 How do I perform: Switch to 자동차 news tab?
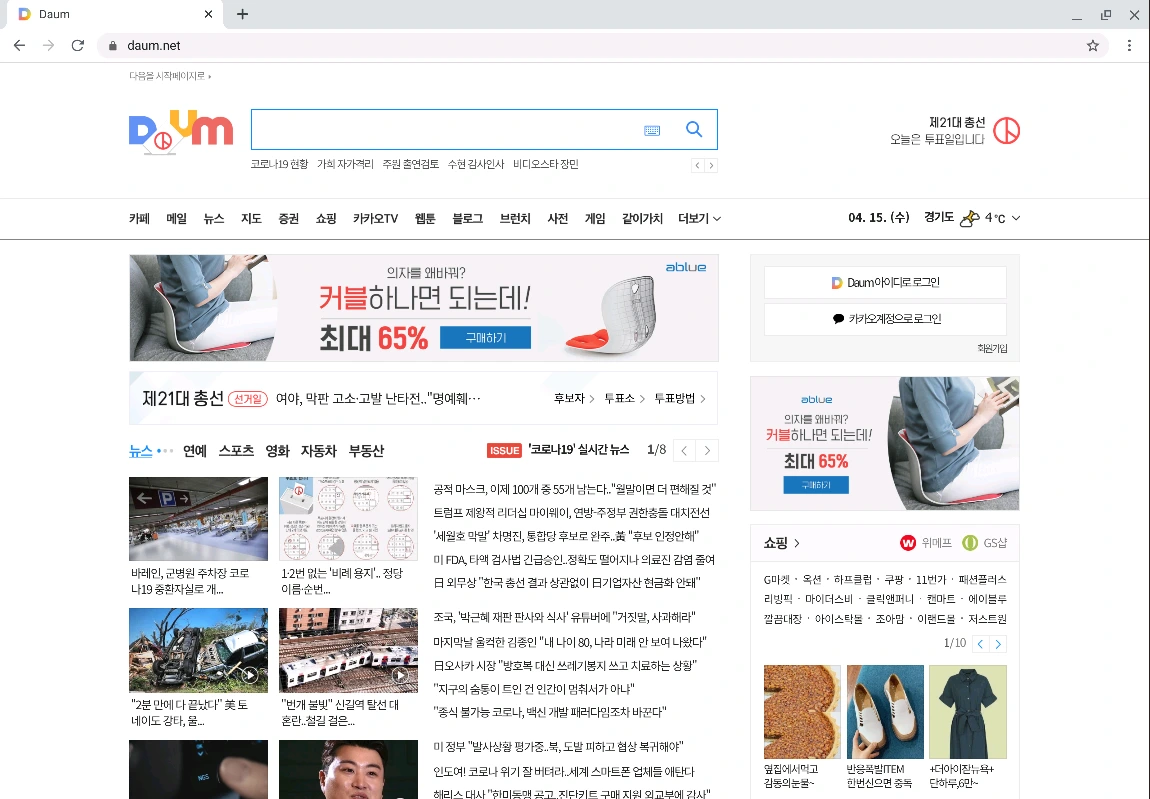pyautogui.click(x=318, y=450)
